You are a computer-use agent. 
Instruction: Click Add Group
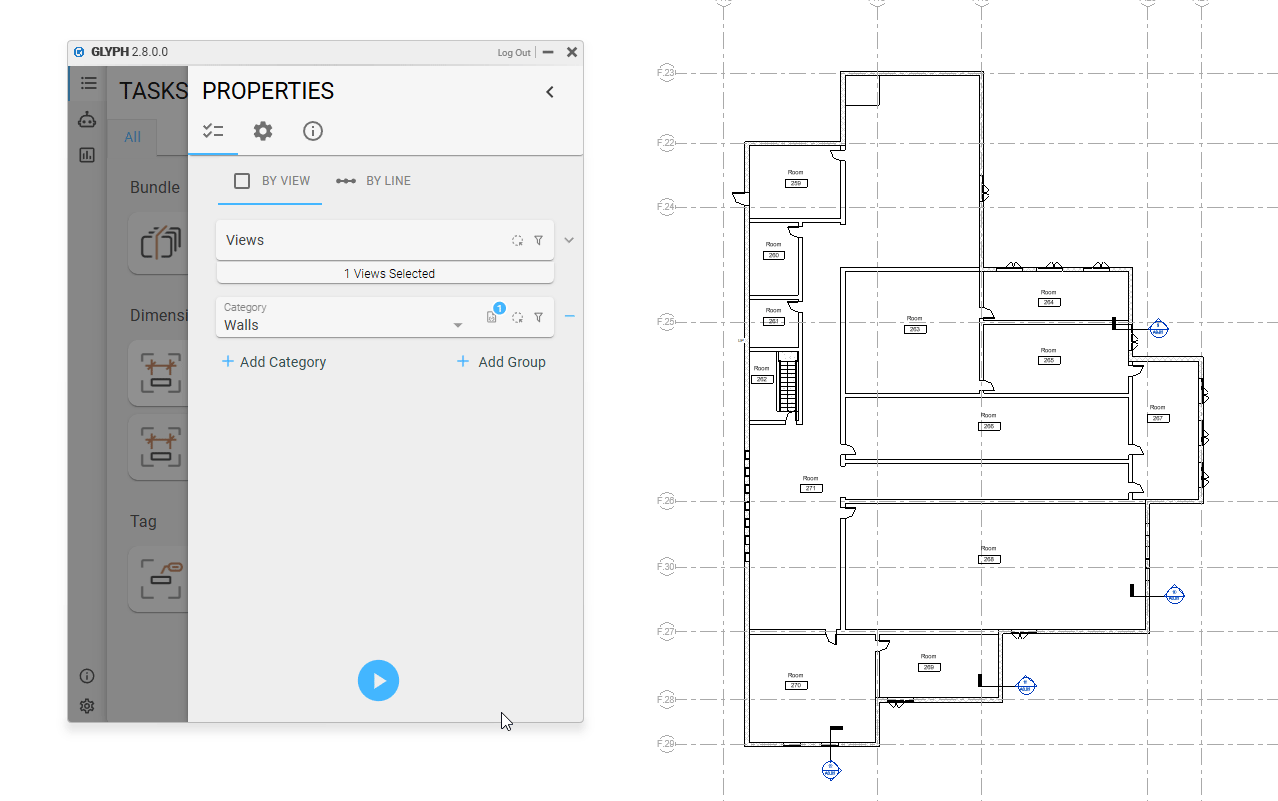(501, 362)
